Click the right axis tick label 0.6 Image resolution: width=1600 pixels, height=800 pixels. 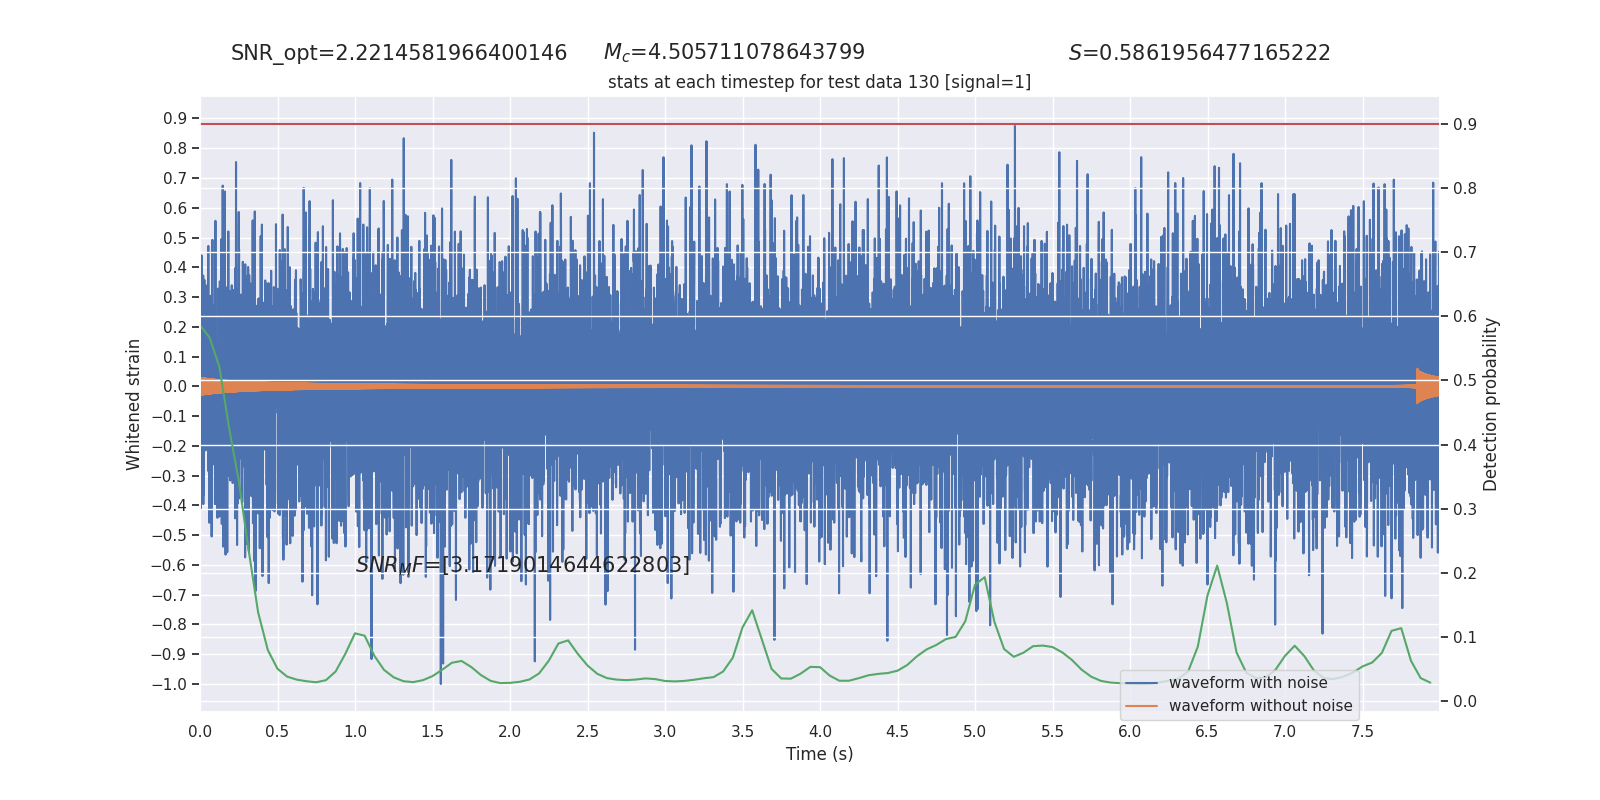1465,317
